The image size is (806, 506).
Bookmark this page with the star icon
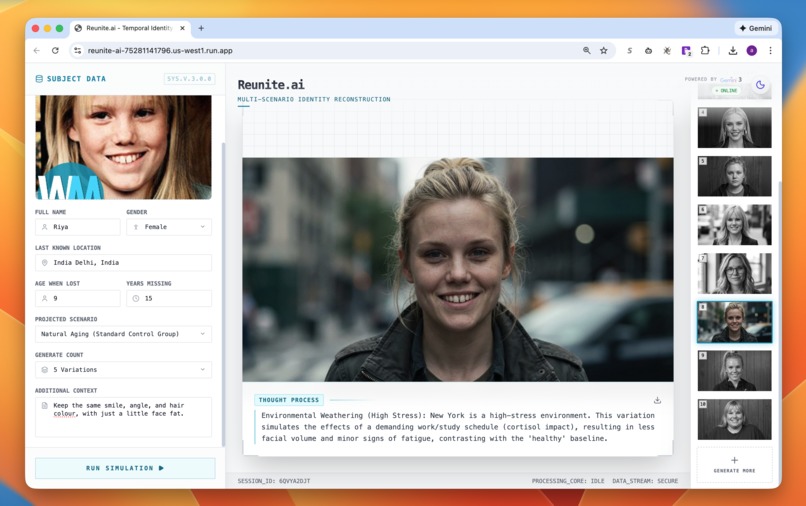click(603, 50)
